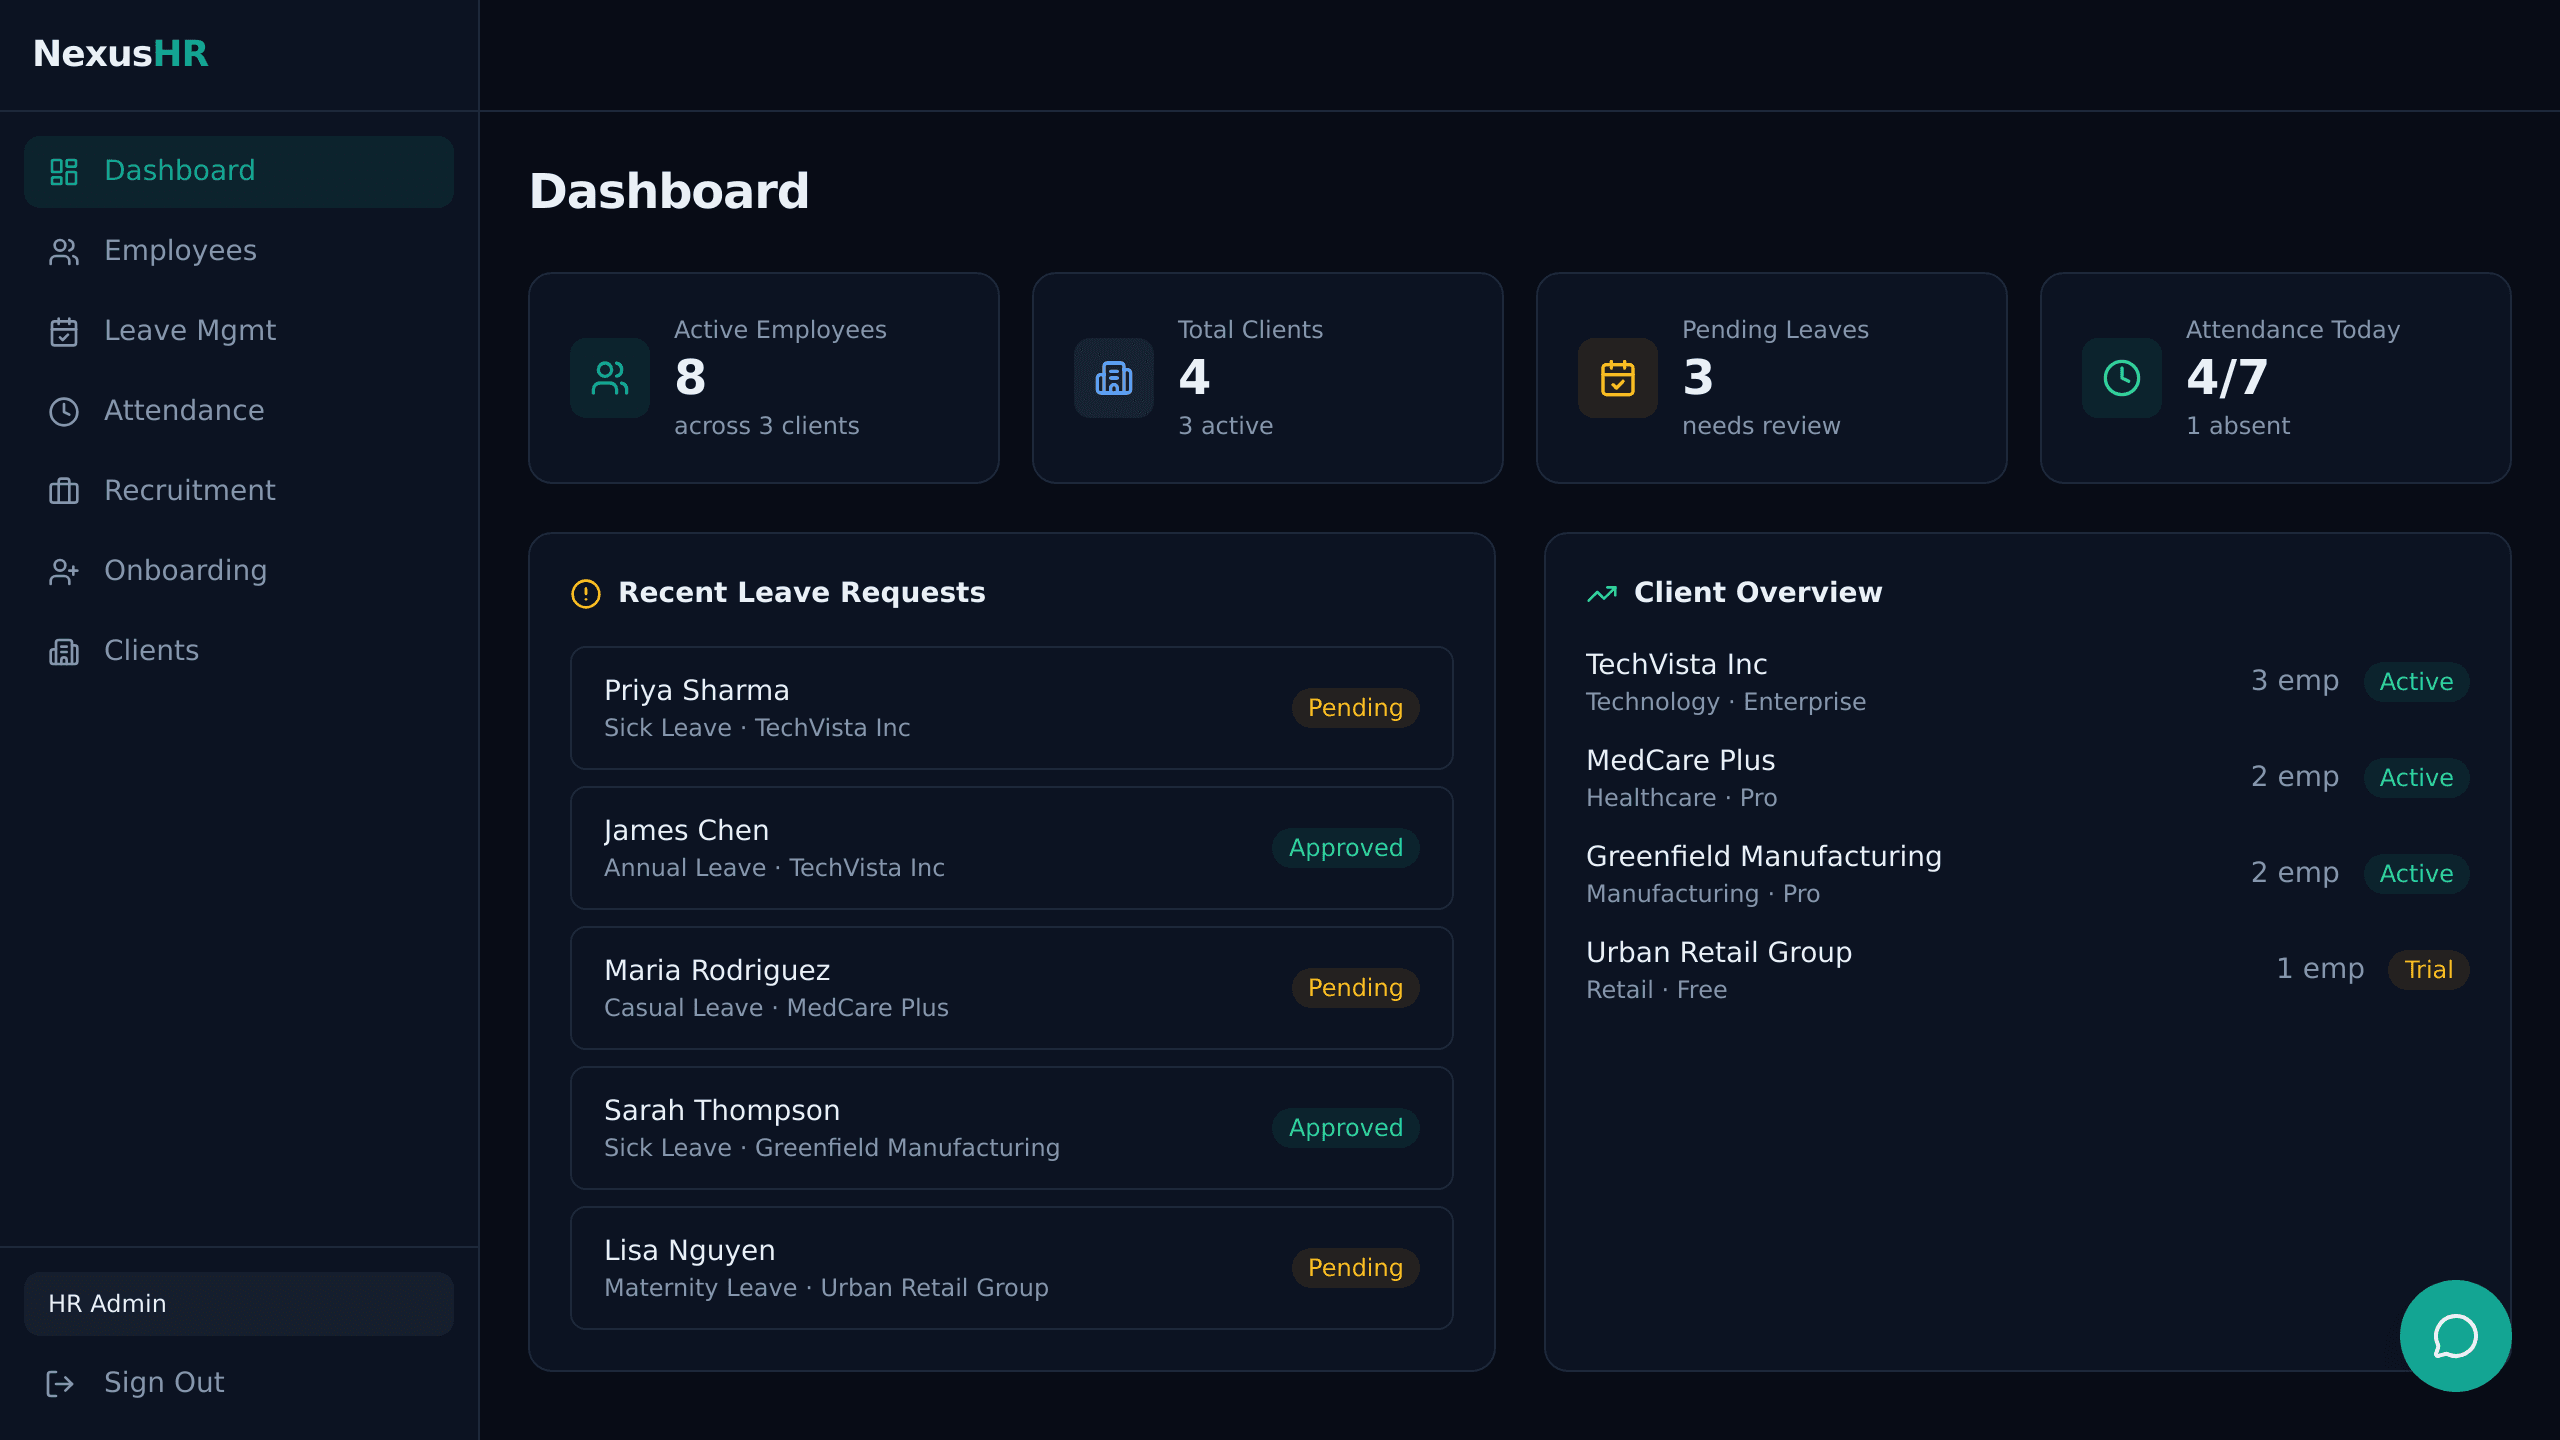Click the Recruitment briefcase icon
2560x1440 pixels.
pos(64,492)
